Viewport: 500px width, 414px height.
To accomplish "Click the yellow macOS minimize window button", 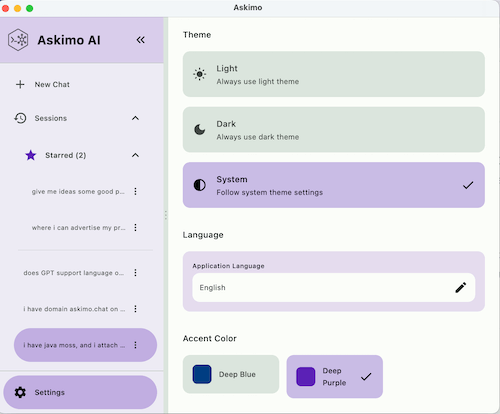I will tap(17, 8).
